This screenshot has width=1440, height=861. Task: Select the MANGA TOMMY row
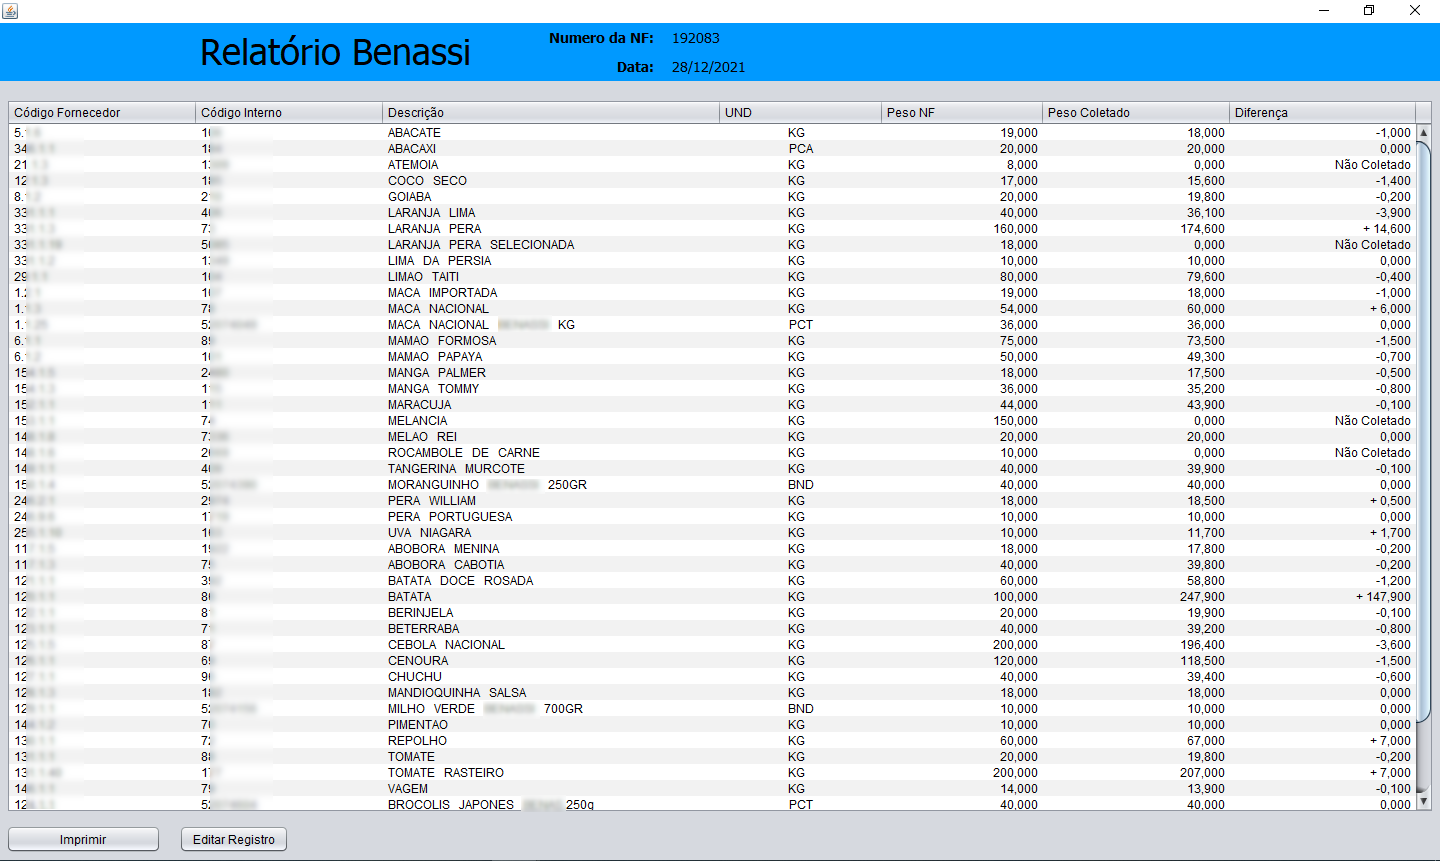(x=712, y=389)
